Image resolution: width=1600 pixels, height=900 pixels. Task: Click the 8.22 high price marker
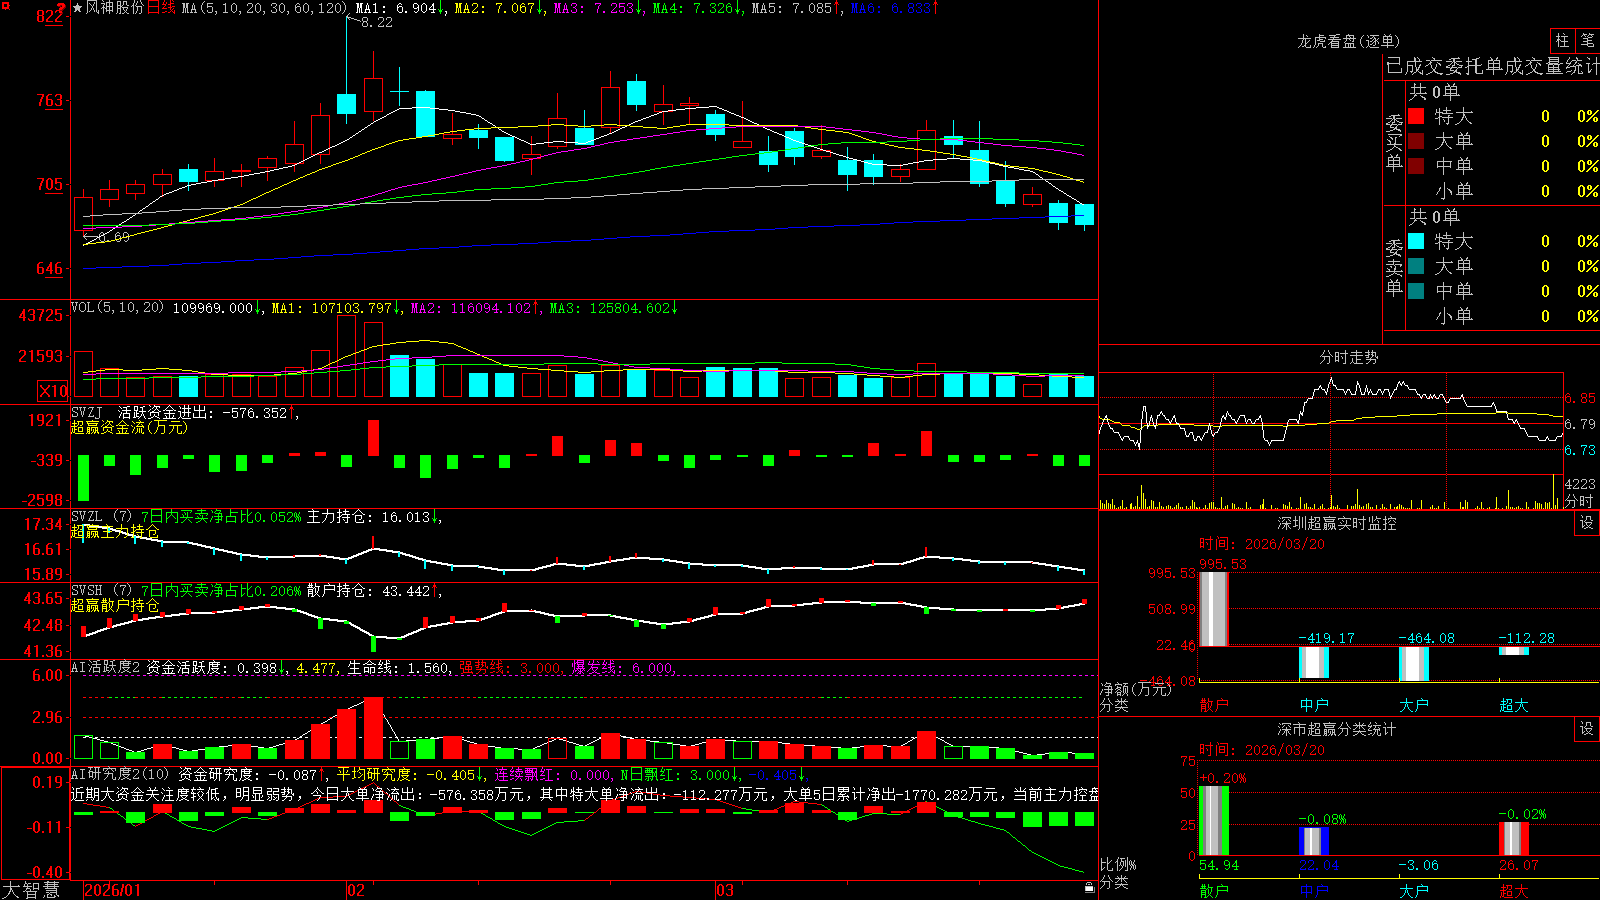(x=376, y=22)
